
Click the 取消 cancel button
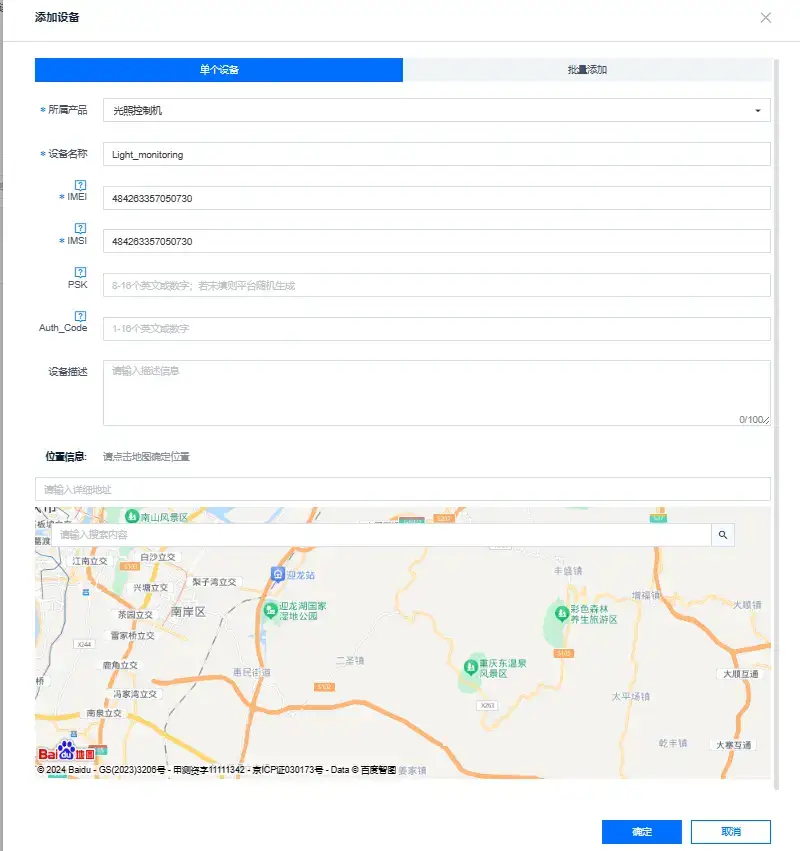pos(729,831)
